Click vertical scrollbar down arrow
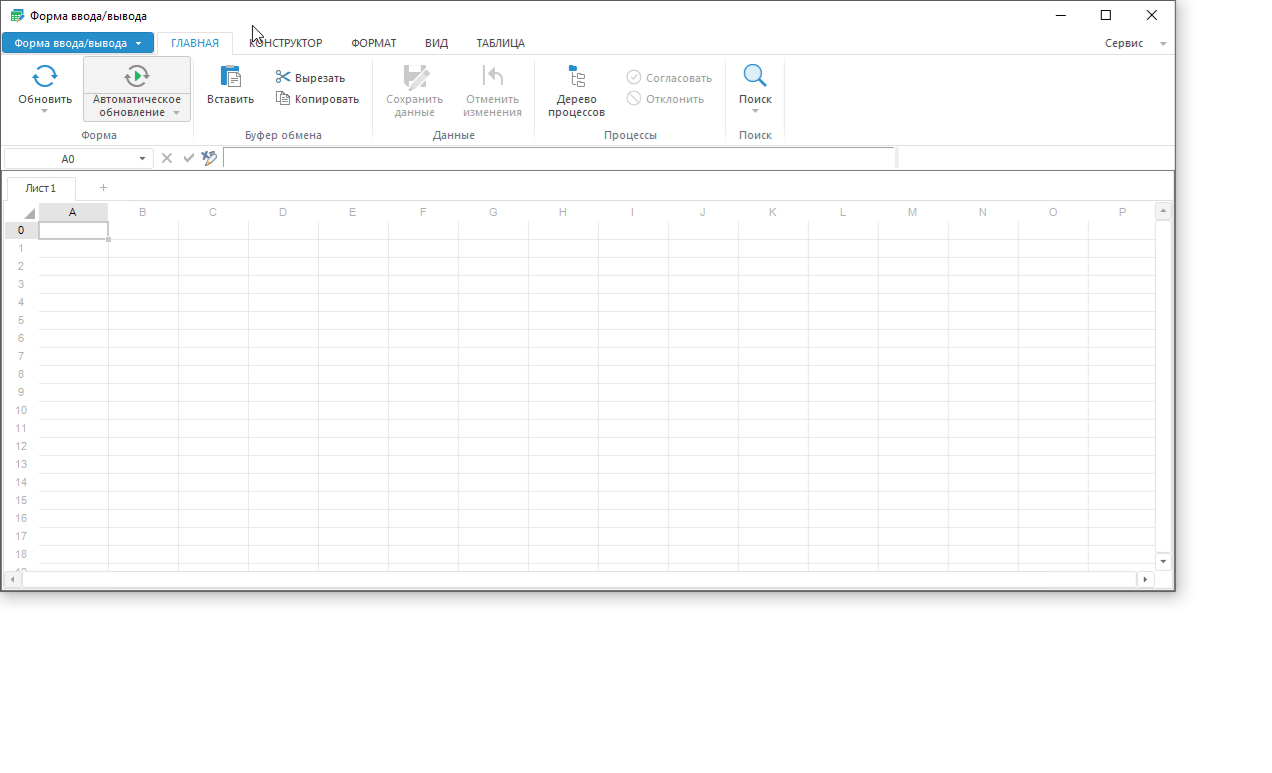Screen dimensions: 1272x773 [1163, 562]
